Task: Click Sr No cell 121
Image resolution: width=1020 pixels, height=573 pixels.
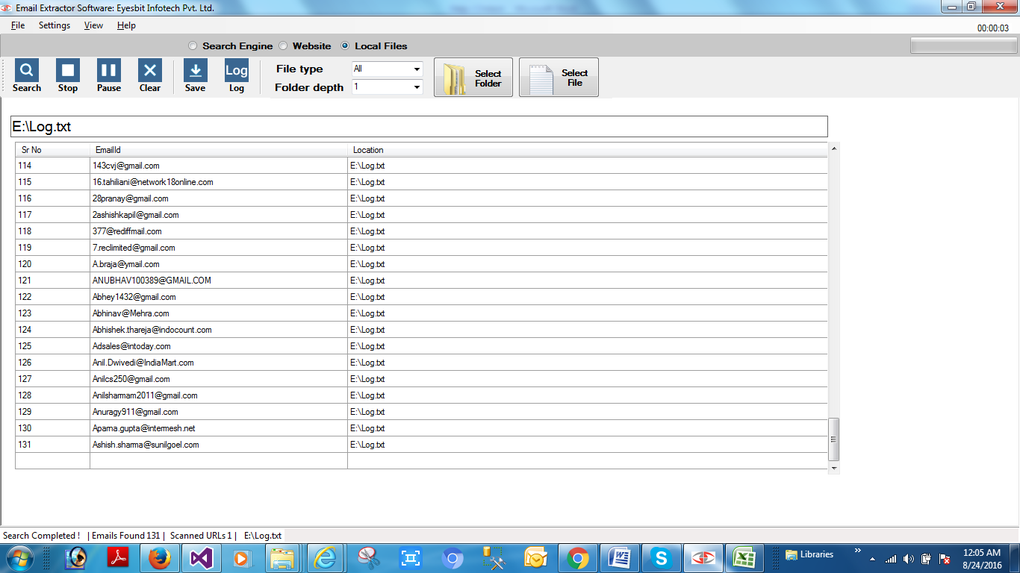Action: (53, 280)
